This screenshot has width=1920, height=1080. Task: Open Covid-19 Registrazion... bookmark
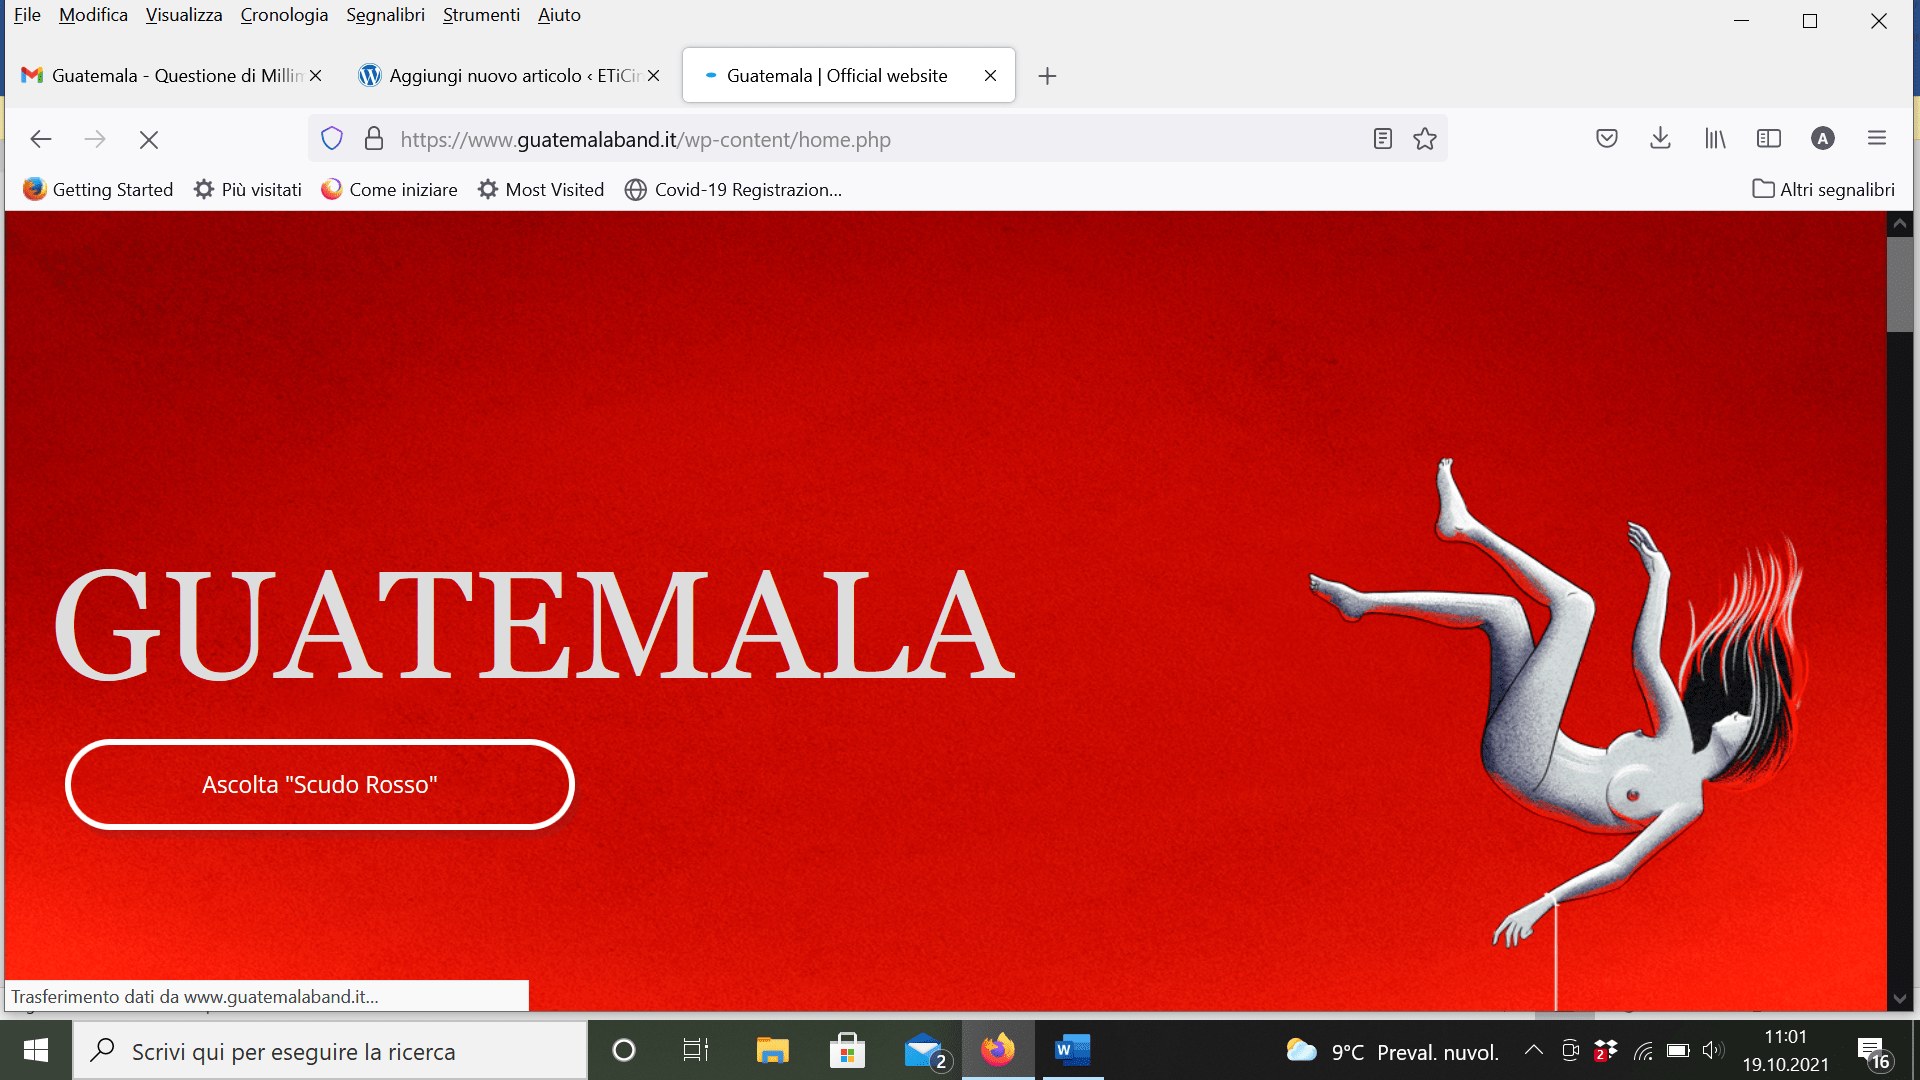pyautogui.click(x=733, y=190)
